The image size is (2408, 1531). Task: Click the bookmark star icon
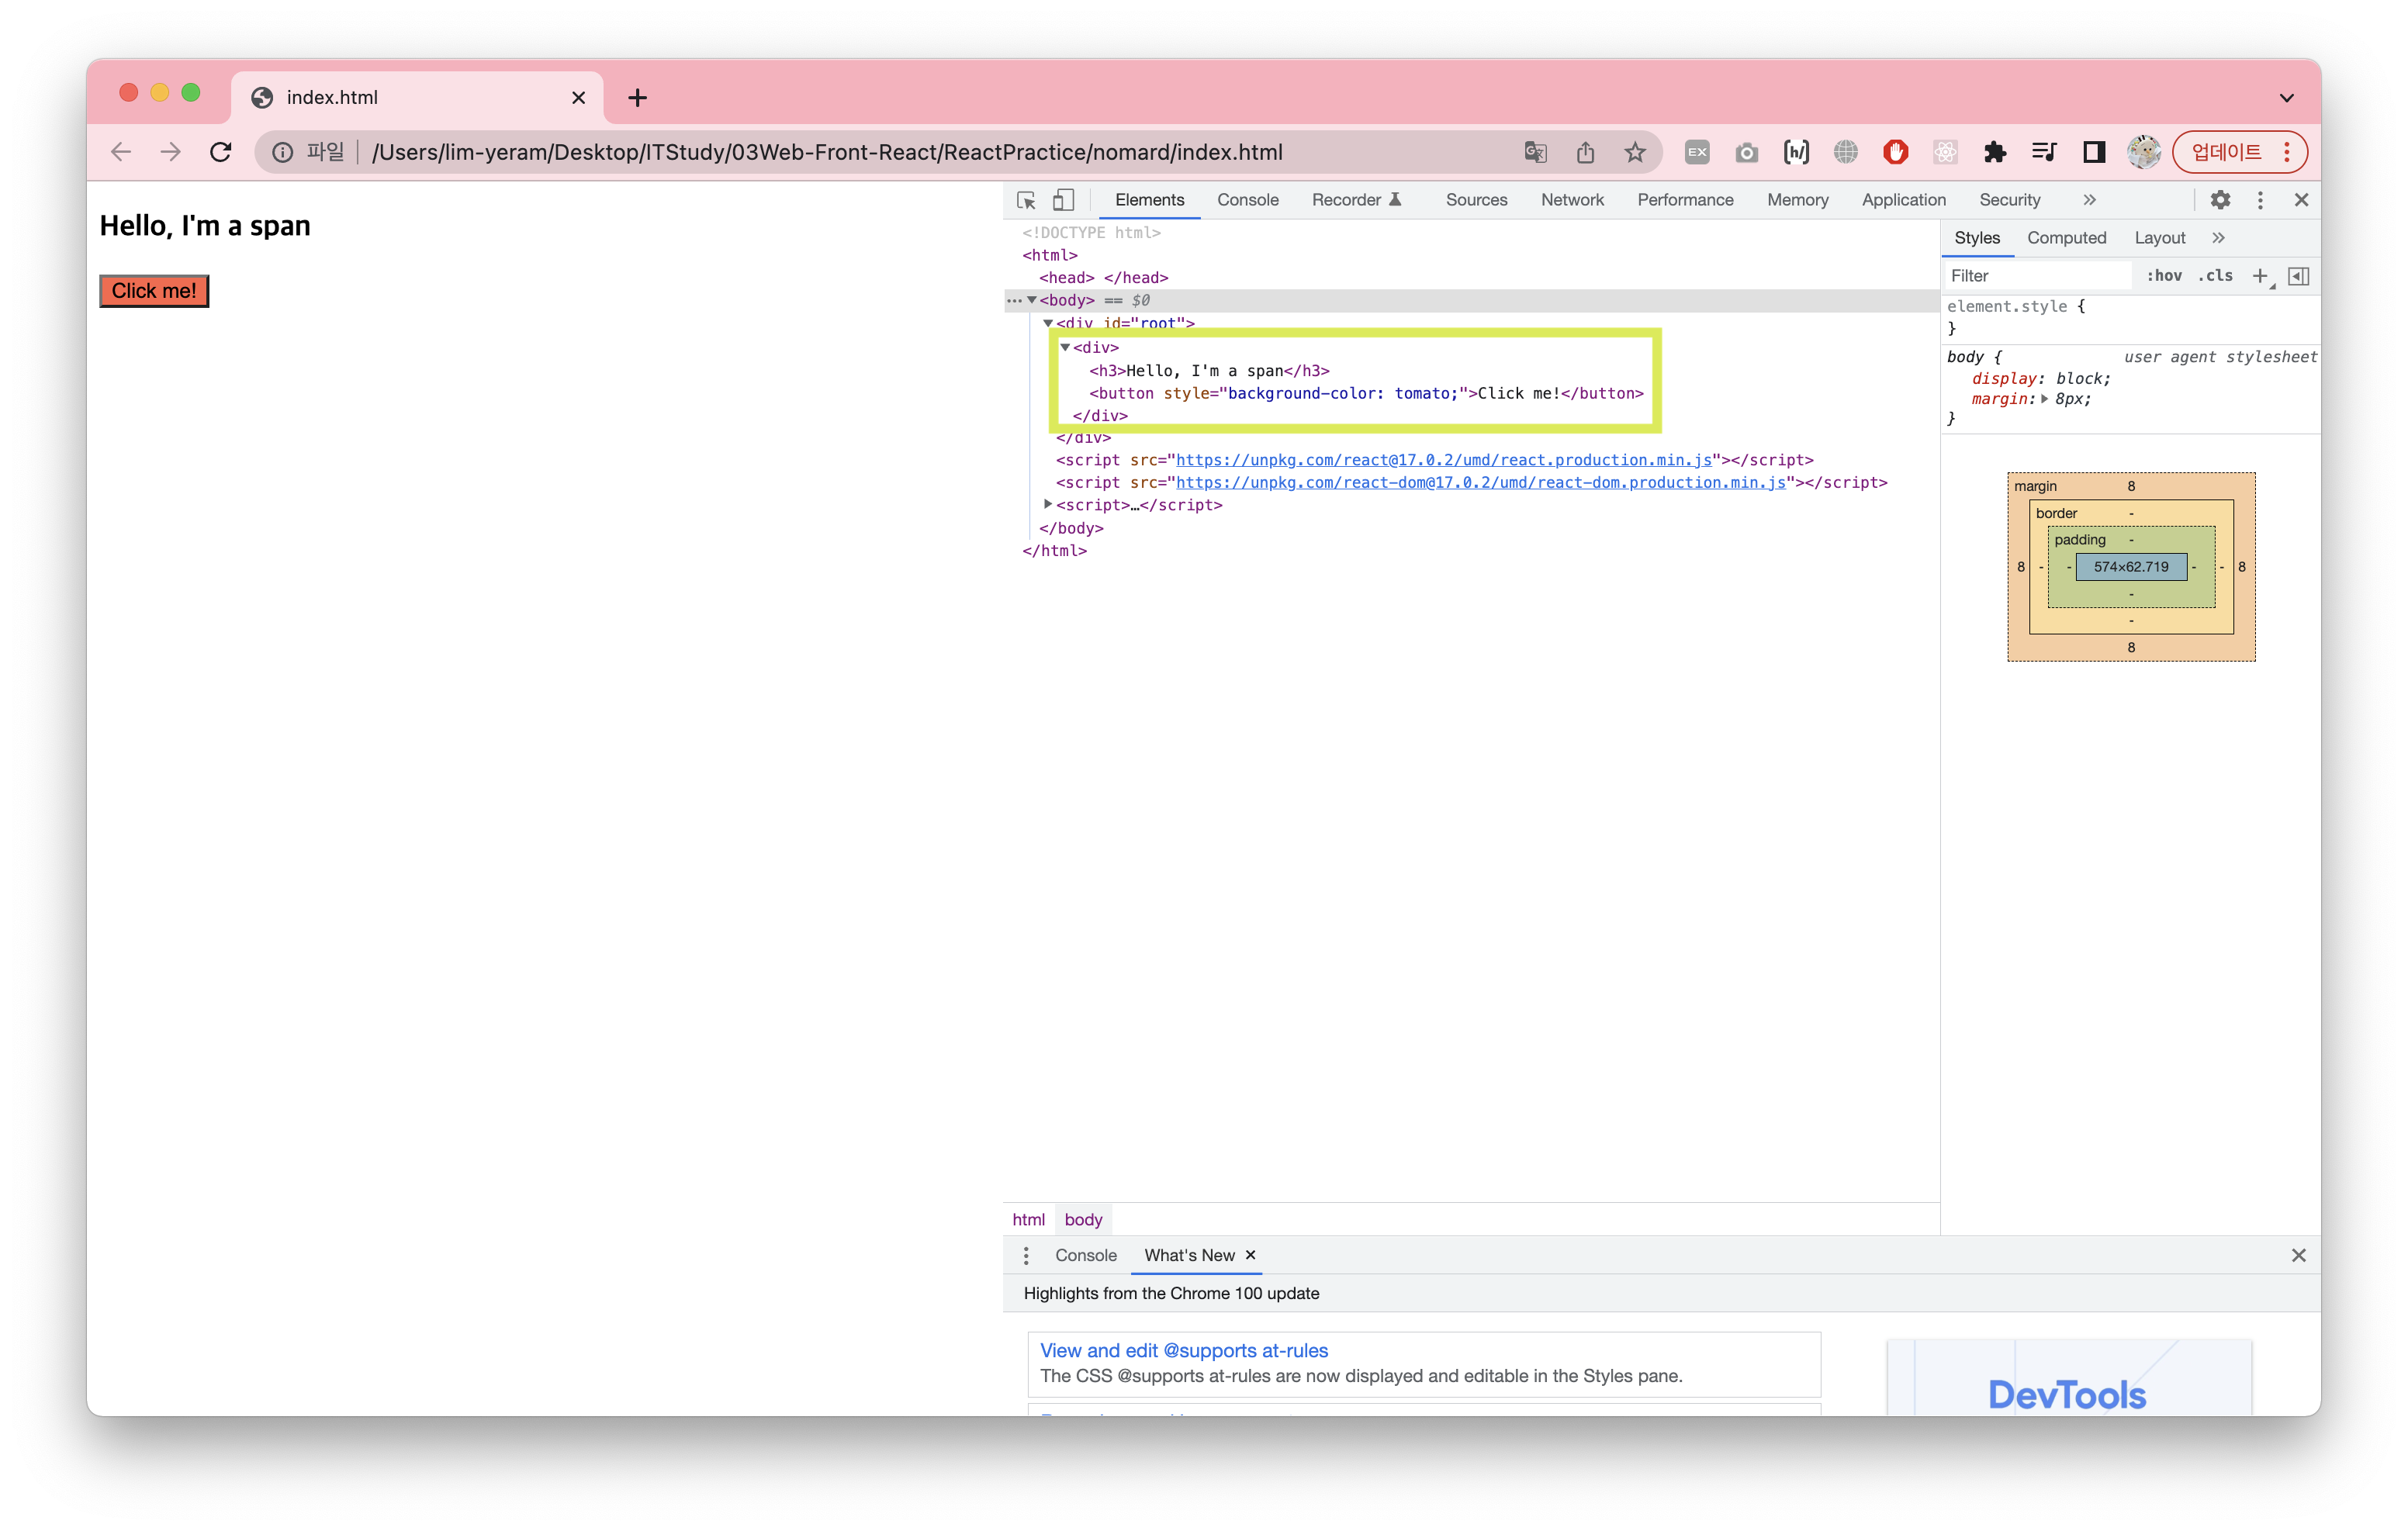pyautogui.click(x=1635, y=152)
